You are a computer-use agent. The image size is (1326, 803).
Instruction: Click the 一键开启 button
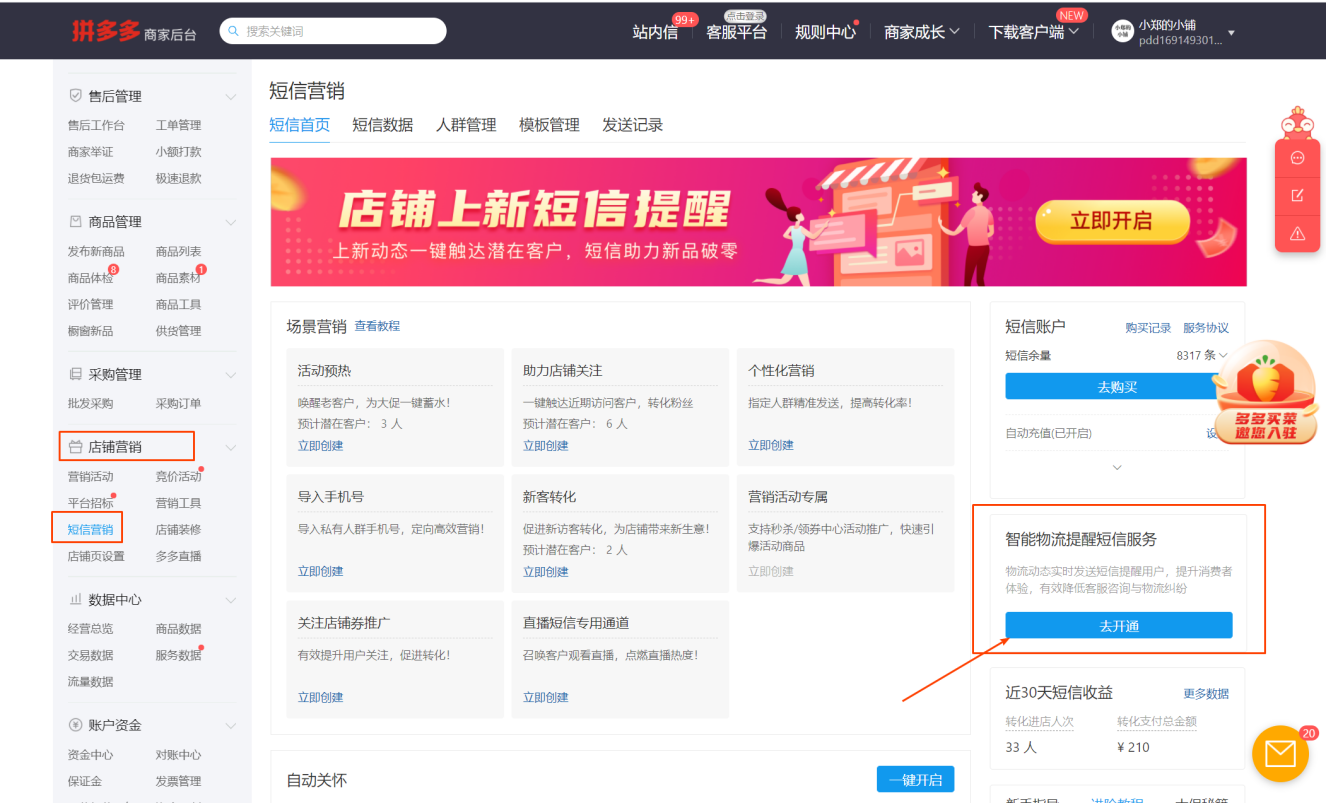(x=915, y=780)
